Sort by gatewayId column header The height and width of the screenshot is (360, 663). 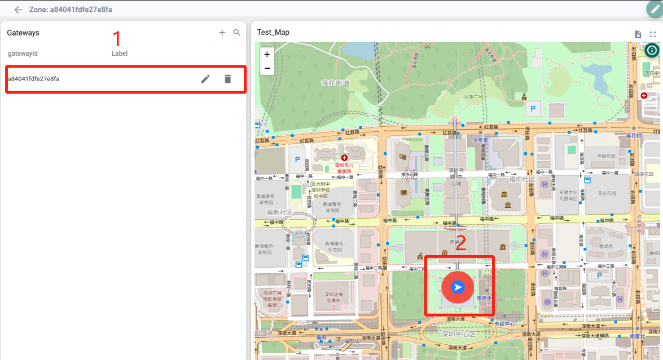(x=23, y=54)
